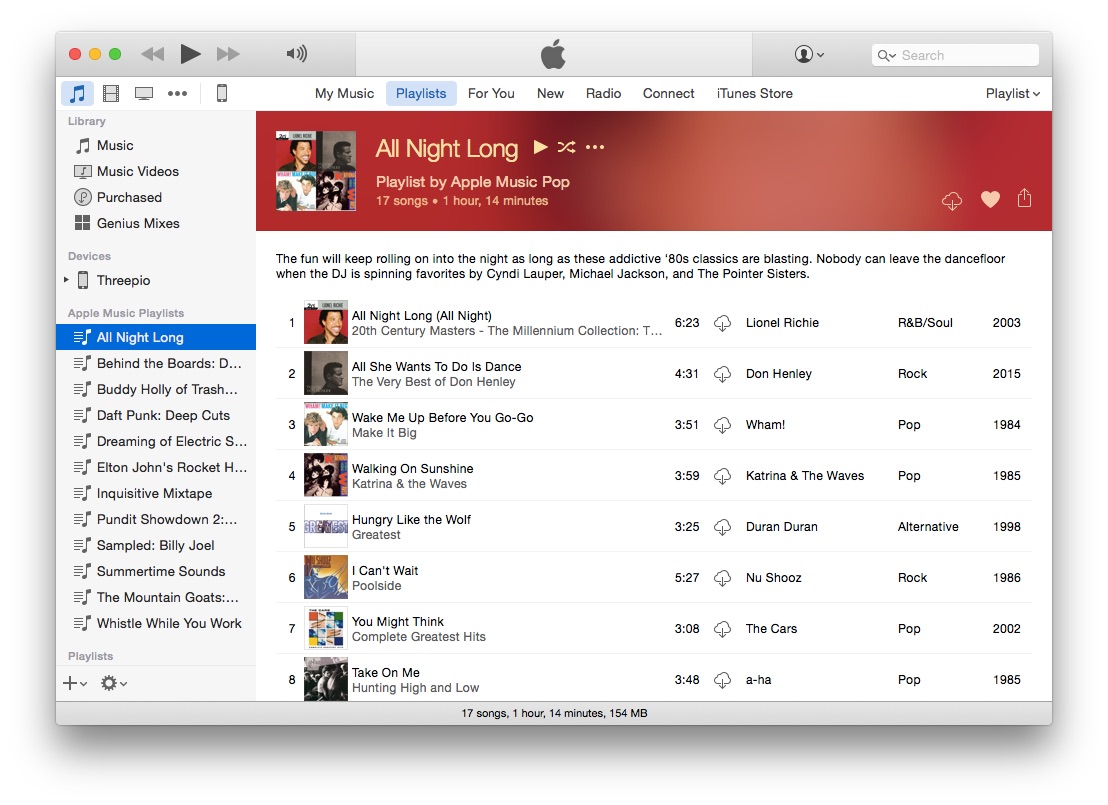1108x805 pixels.
Task: Skip back to previous track
Action: (153, 54)
